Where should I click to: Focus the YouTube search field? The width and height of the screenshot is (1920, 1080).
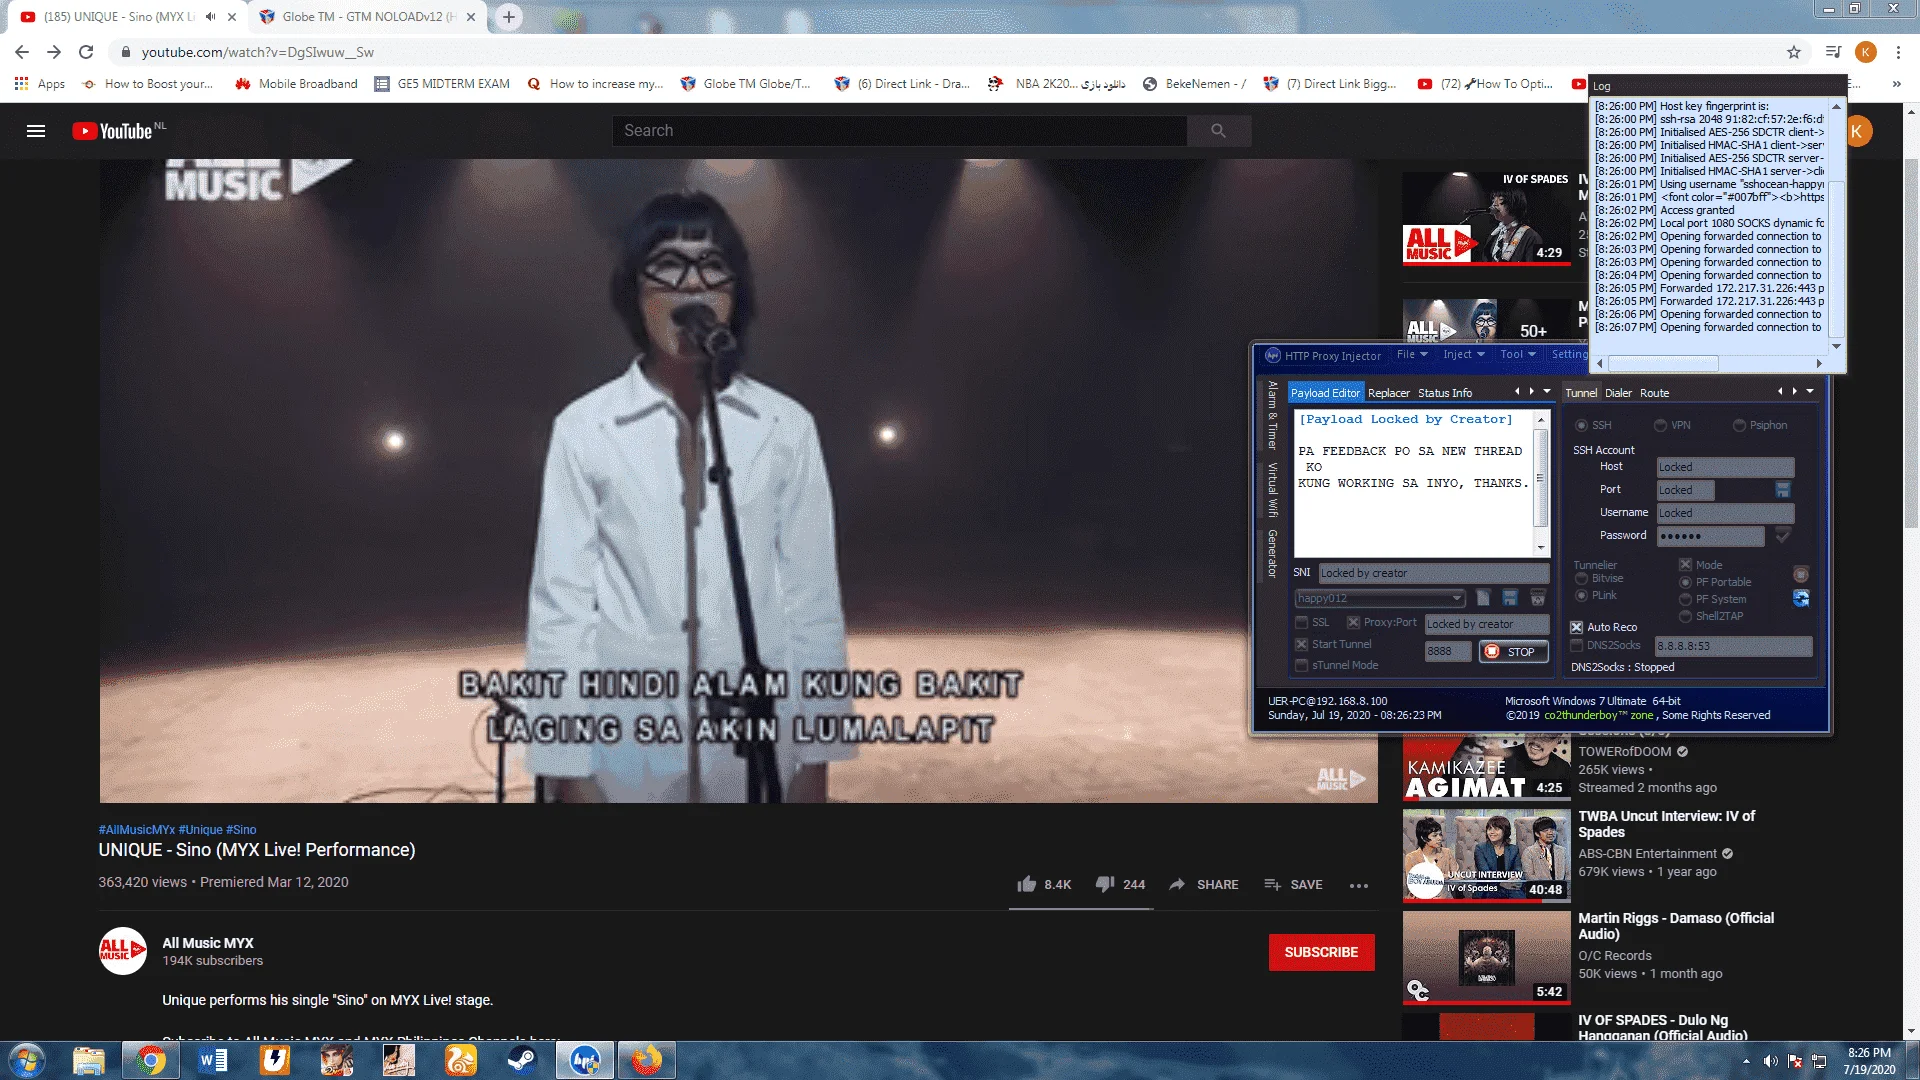[x=899, y=131]
